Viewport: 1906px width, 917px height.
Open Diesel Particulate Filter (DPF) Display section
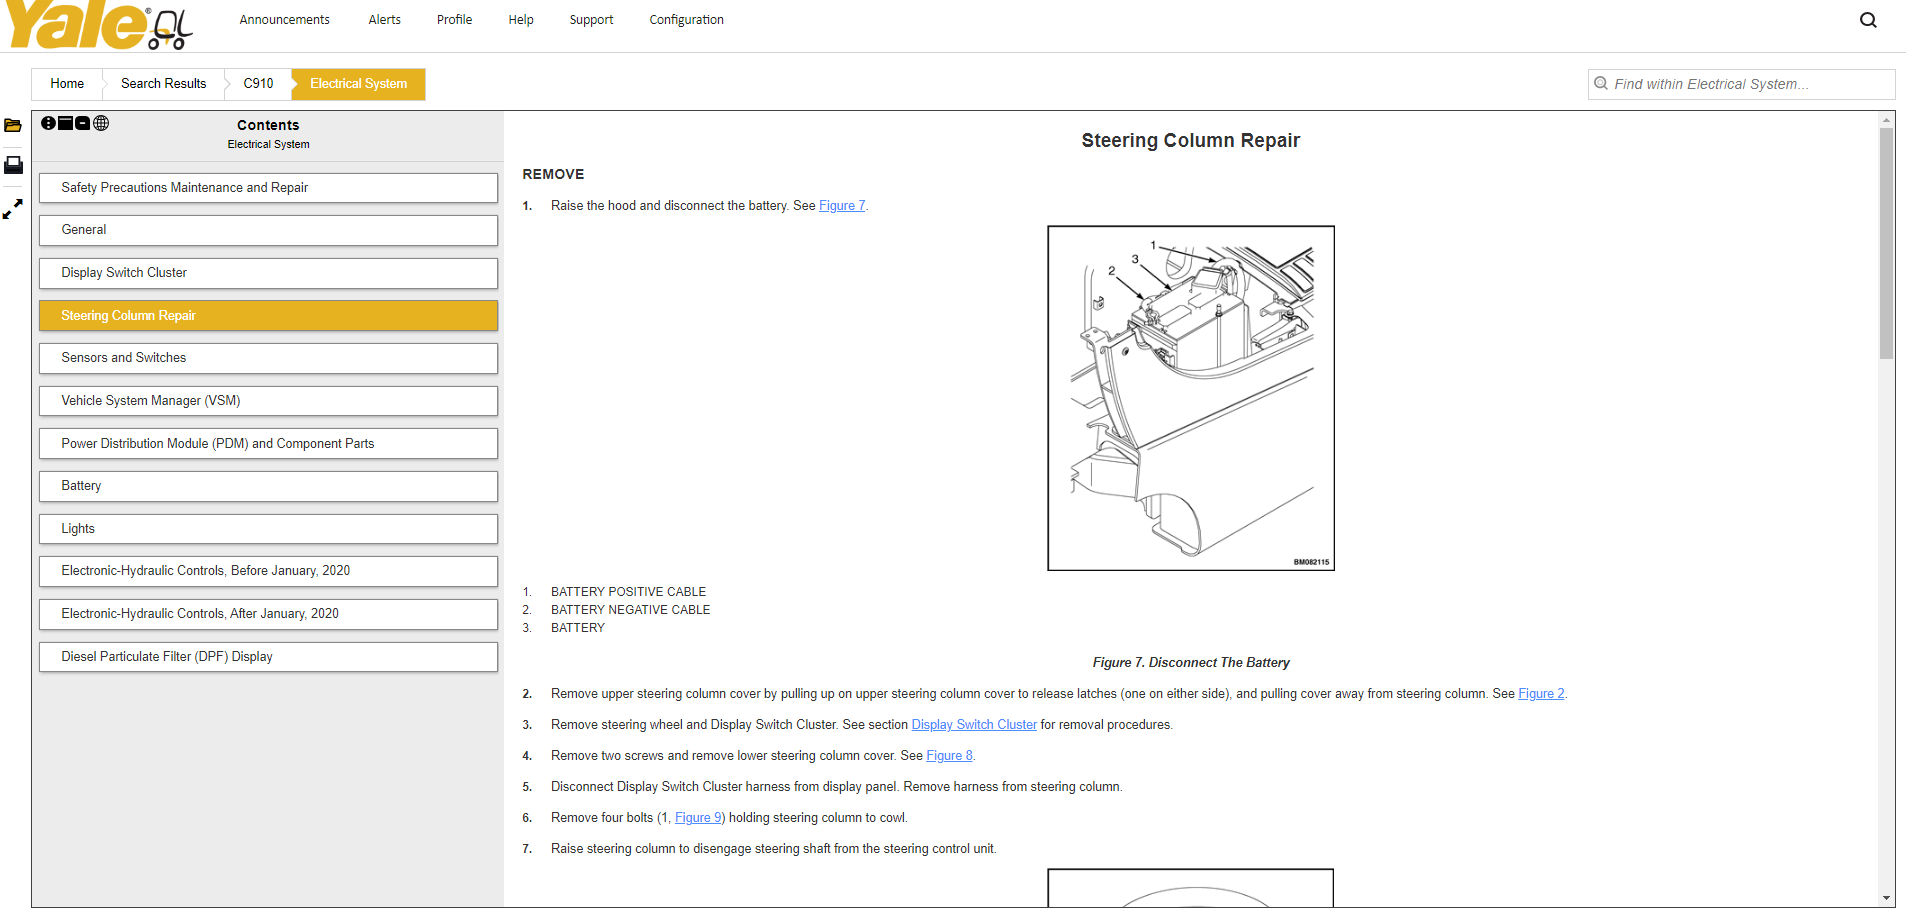click(268, 657)
